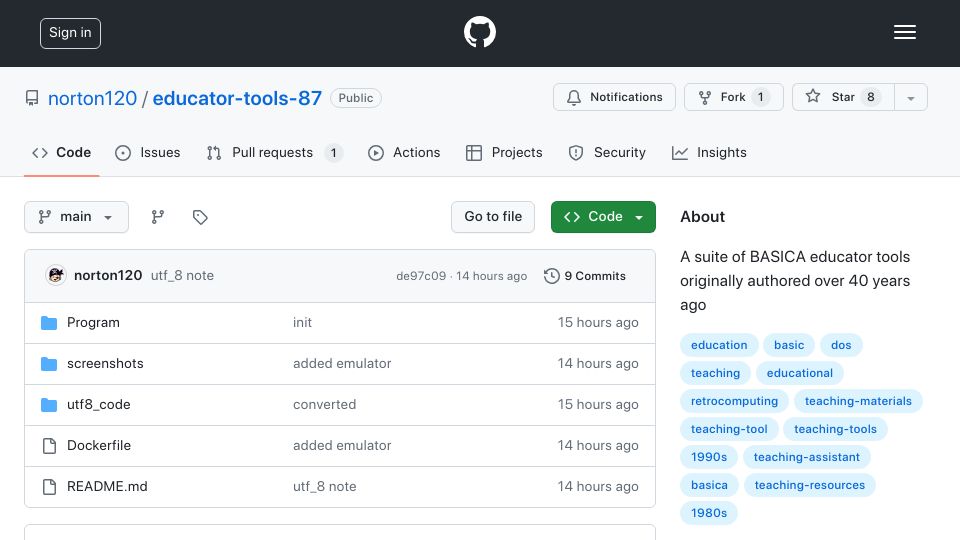
Task: Click the GitHub Octocat logo
Action: pyautogui.click(x=479, y=32)
